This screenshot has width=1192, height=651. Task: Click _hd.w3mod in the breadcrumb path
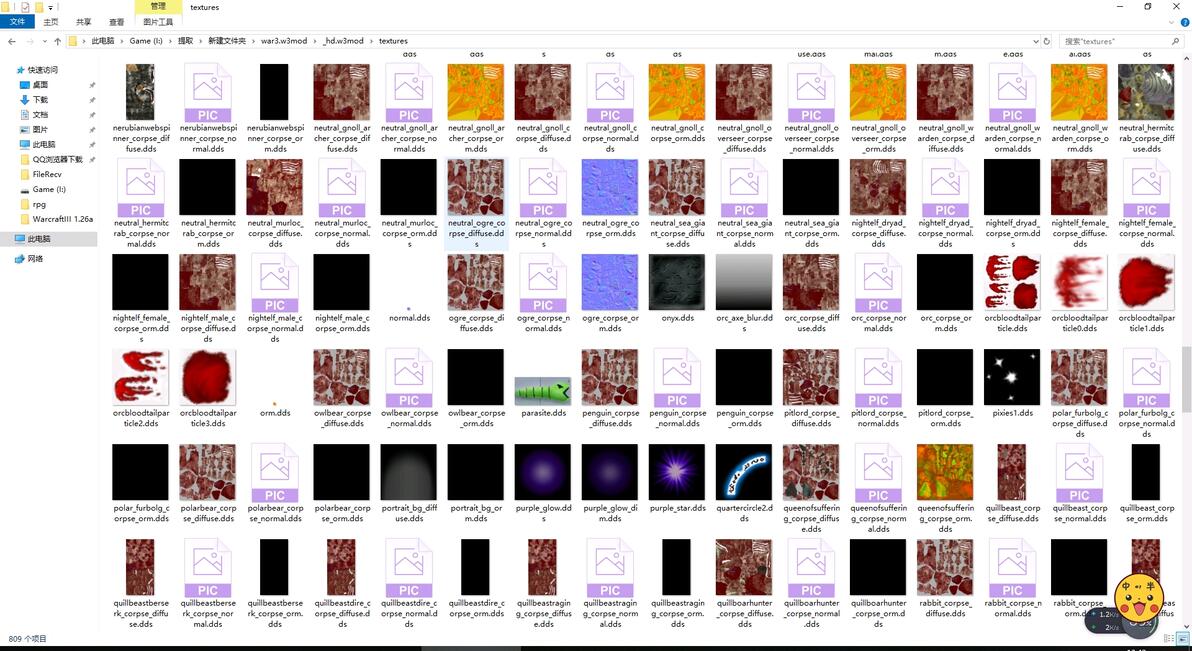(344, 41)
